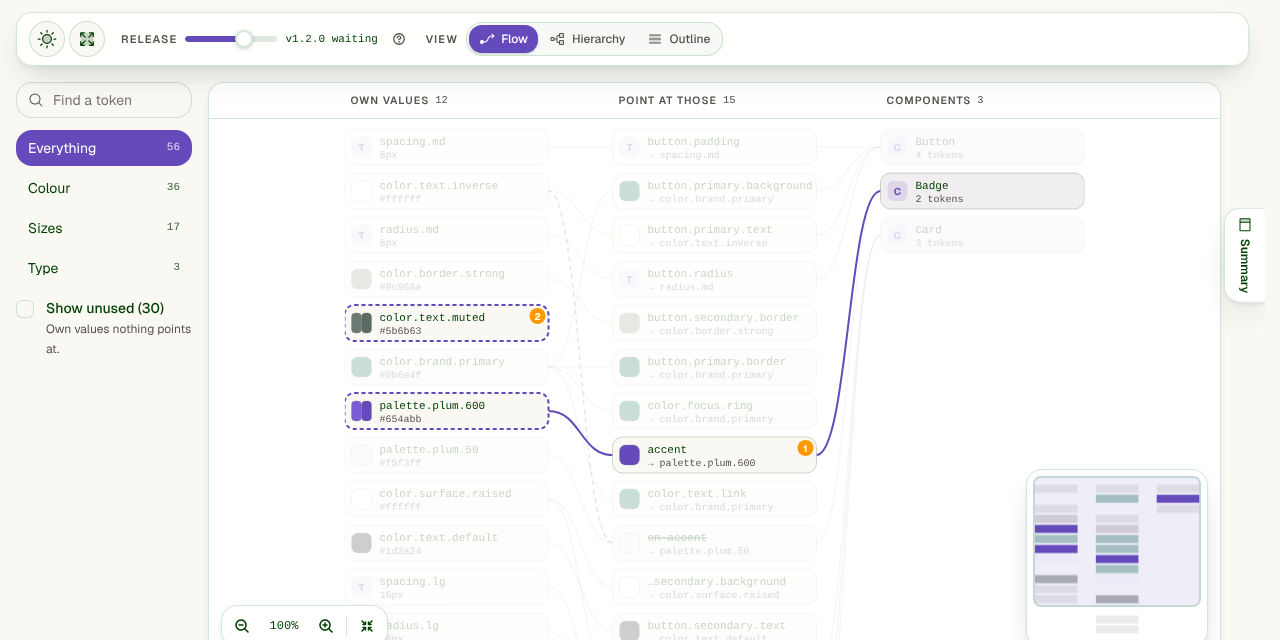Image resolution: width=1280 pixels, height=640 pixels.
Task: Click the C icon on Badge component
Action: (x=898, y=191)
